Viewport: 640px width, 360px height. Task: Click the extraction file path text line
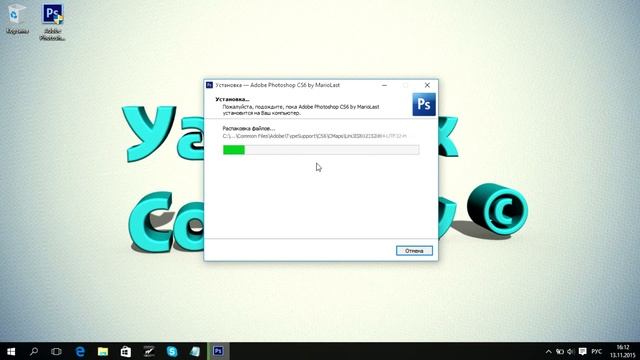coord(315,136)
